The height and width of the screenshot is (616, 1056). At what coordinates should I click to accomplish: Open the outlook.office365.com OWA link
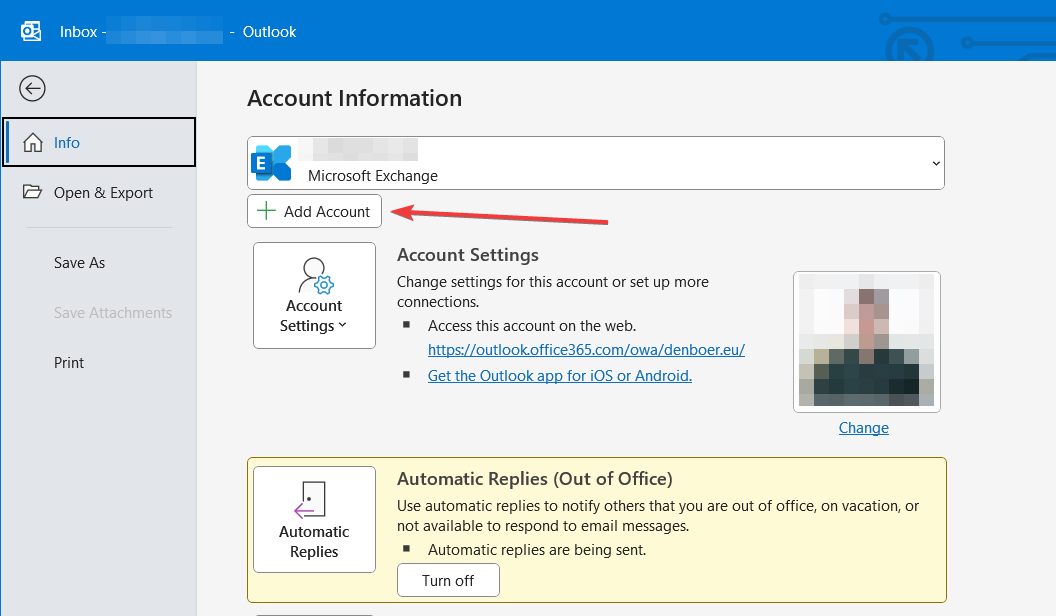coord(586,350)
